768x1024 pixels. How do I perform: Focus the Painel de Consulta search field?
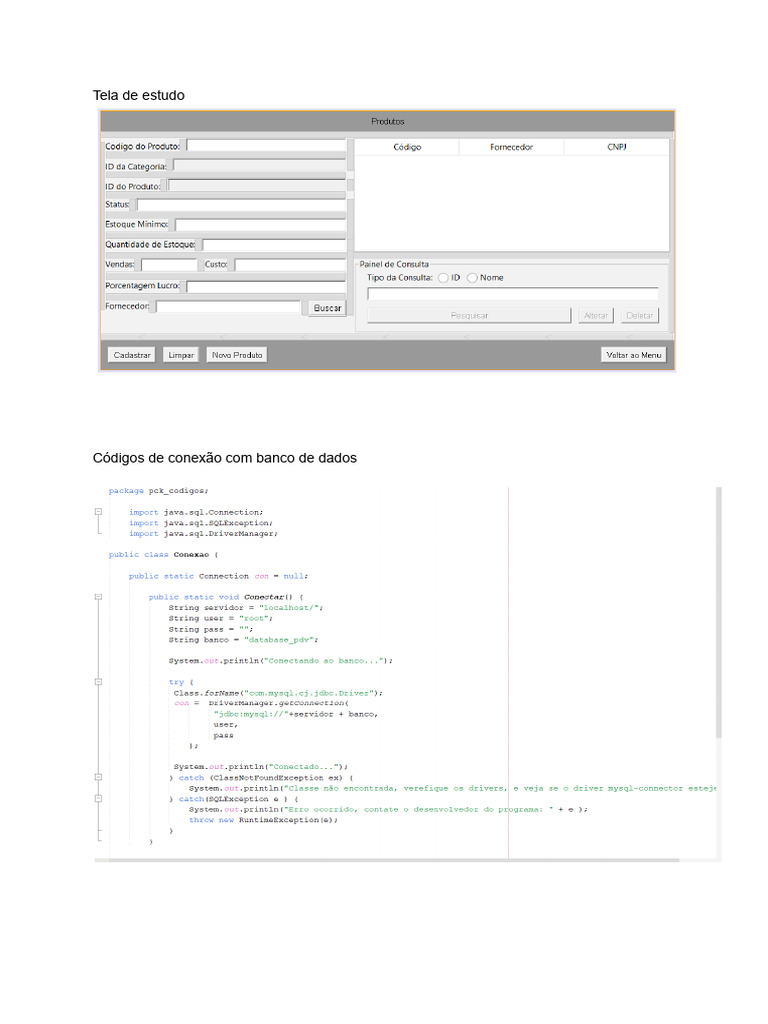[513, 294]
